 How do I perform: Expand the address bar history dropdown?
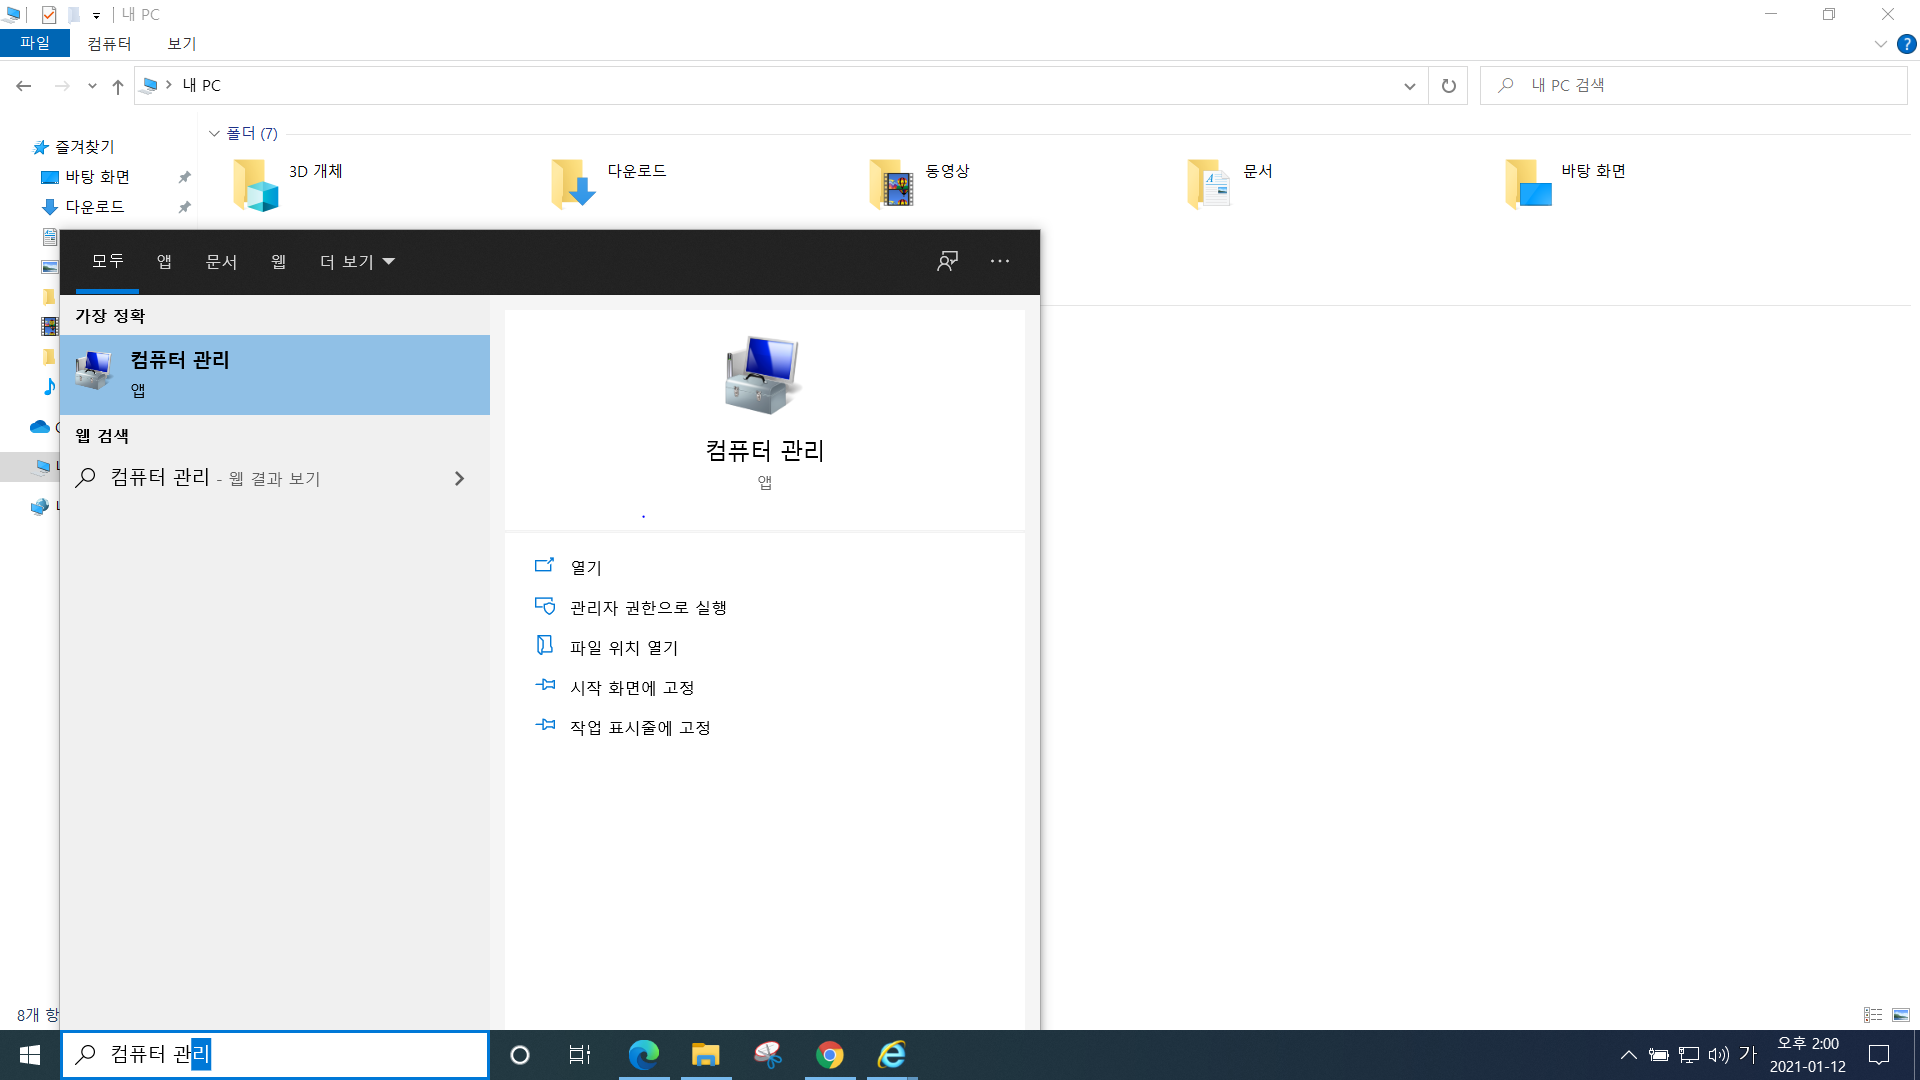point(1409,86)
